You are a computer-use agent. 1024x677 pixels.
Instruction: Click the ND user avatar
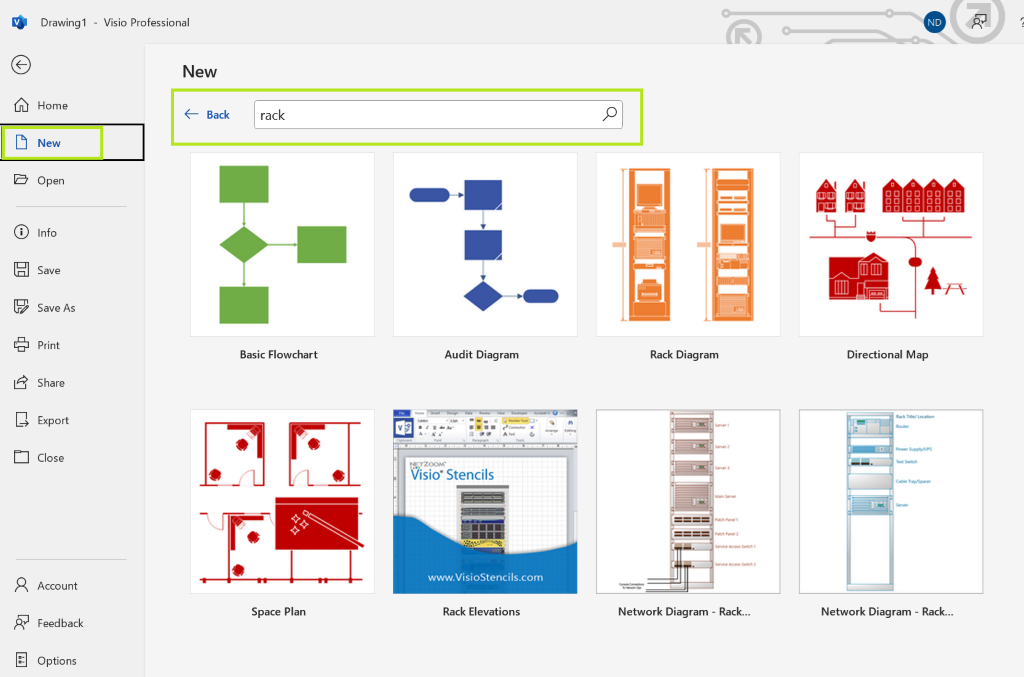(935, 22)
